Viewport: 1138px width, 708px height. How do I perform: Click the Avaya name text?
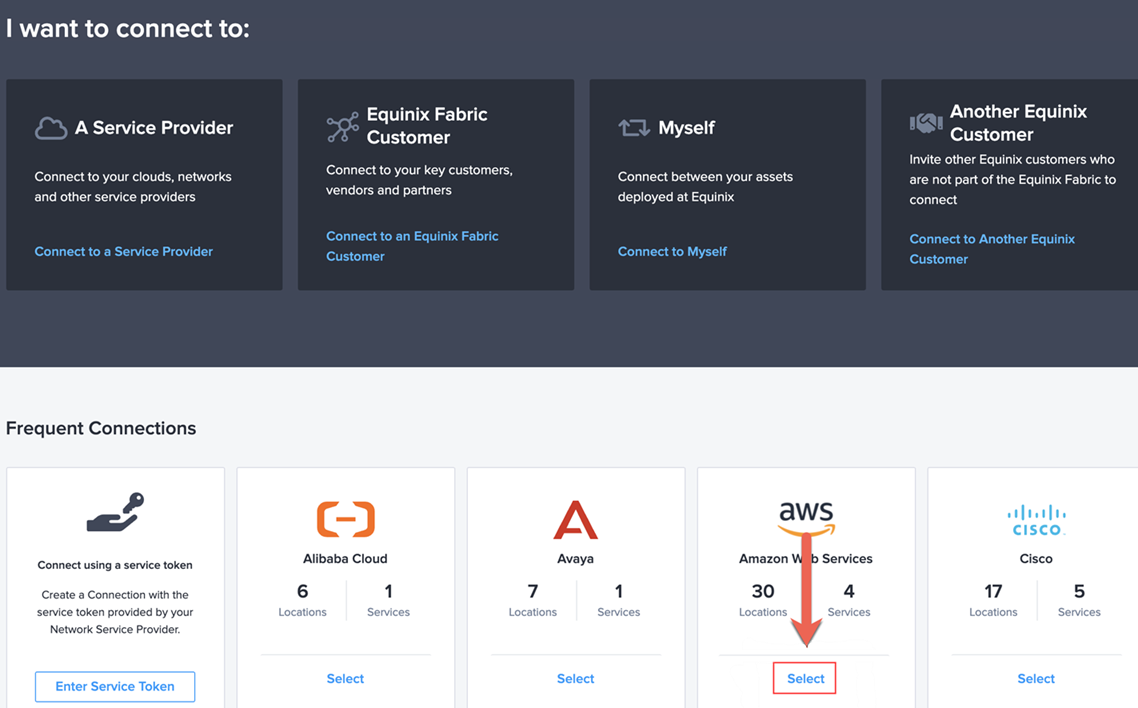(576, 559)
